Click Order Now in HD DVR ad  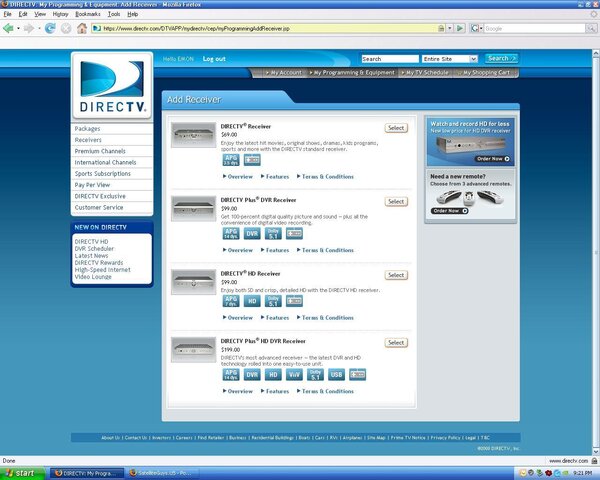point(493,159)
